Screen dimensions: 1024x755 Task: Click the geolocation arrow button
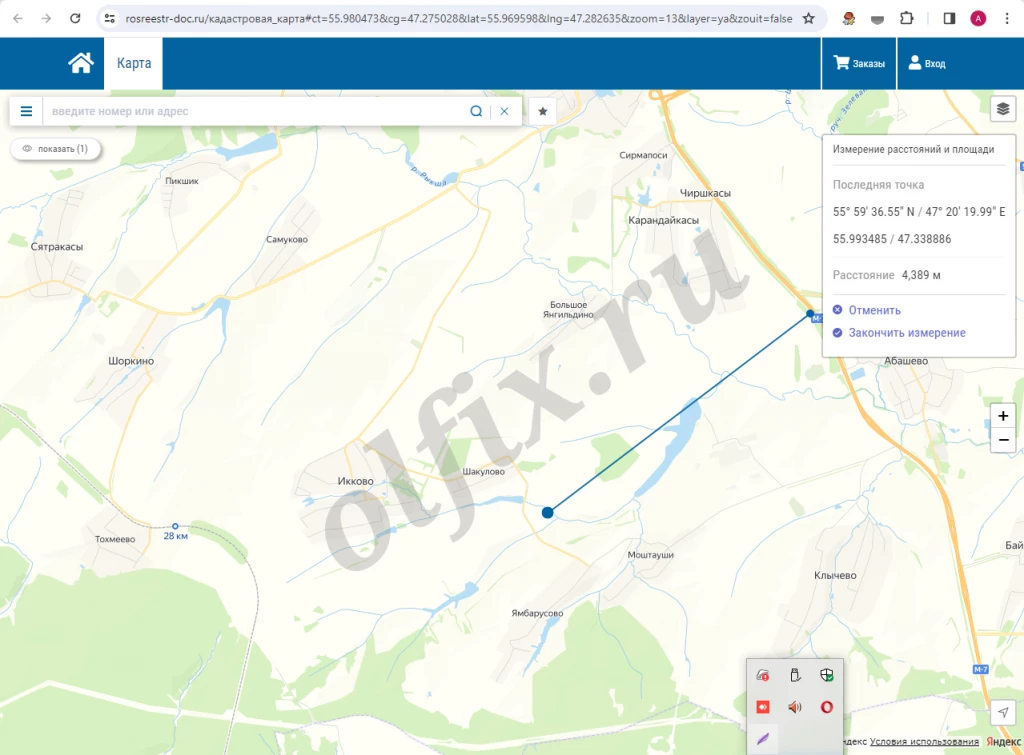(1003, 712)
